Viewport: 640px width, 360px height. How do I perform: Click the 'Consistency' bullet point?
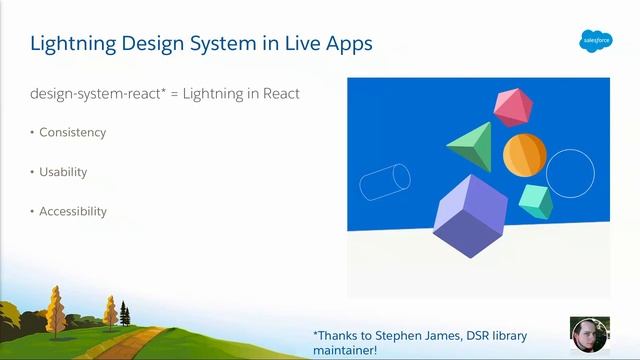(68, 132)
